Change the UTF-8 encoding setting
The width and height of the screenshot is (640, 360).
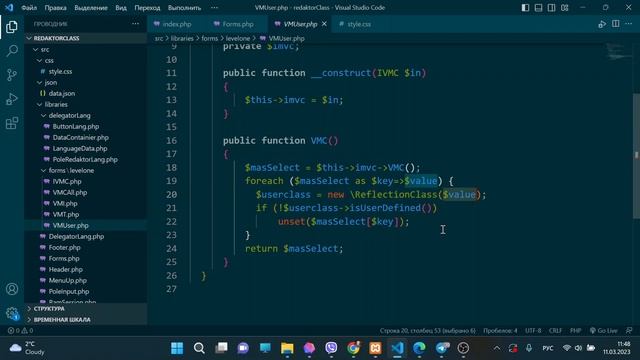click(533, 331)
